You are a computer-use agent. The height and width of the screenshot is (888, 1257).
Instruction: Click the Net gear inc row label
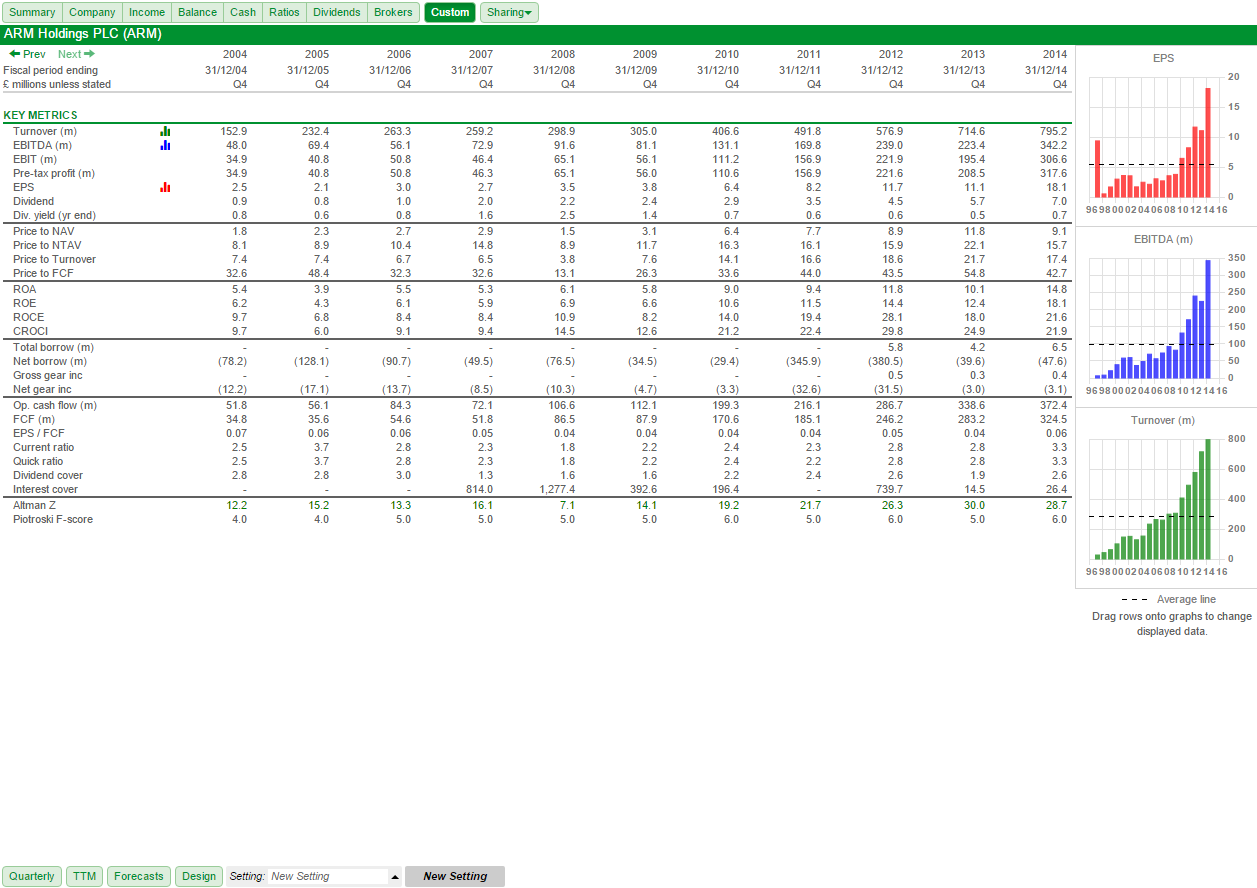[x=42, y=389]
